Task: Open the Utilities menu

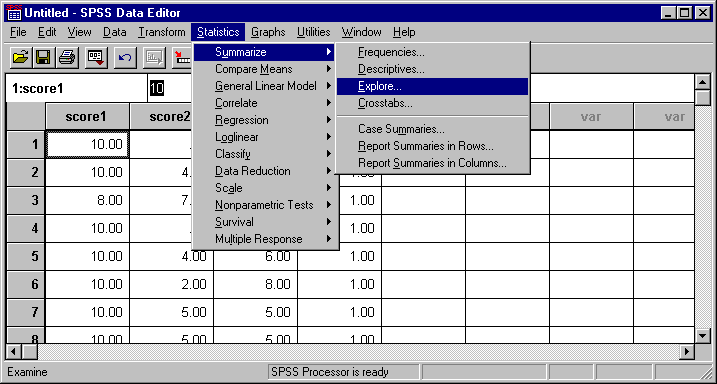Action: pyautogui.click(x=314, y=32)
